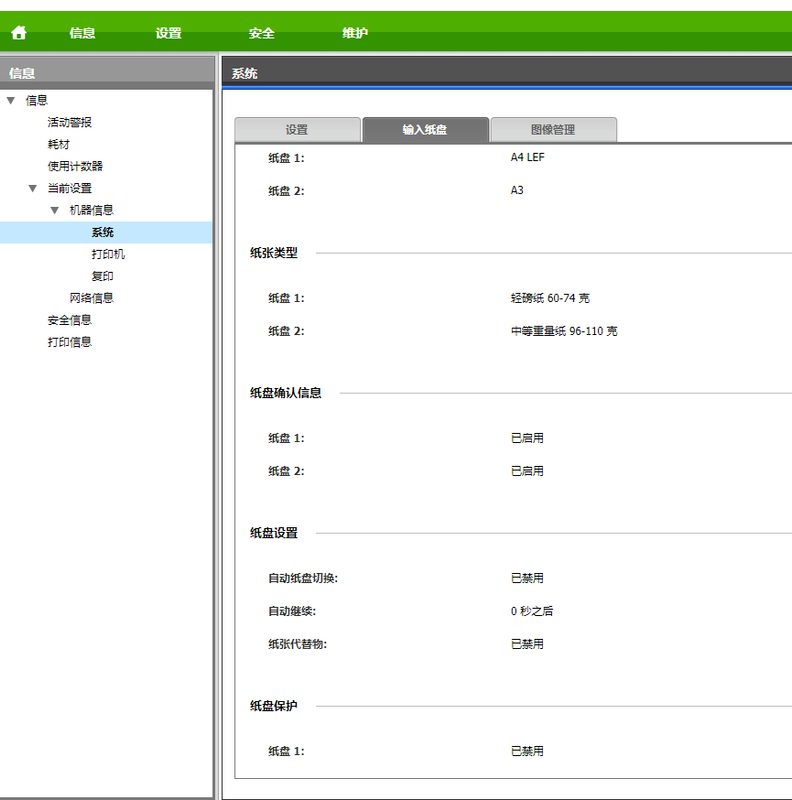Image resolution: width=792 pixels, height=800 pixels.
Task: Select 系统 in the sidebar tree
Action: (x=102, y=232)
